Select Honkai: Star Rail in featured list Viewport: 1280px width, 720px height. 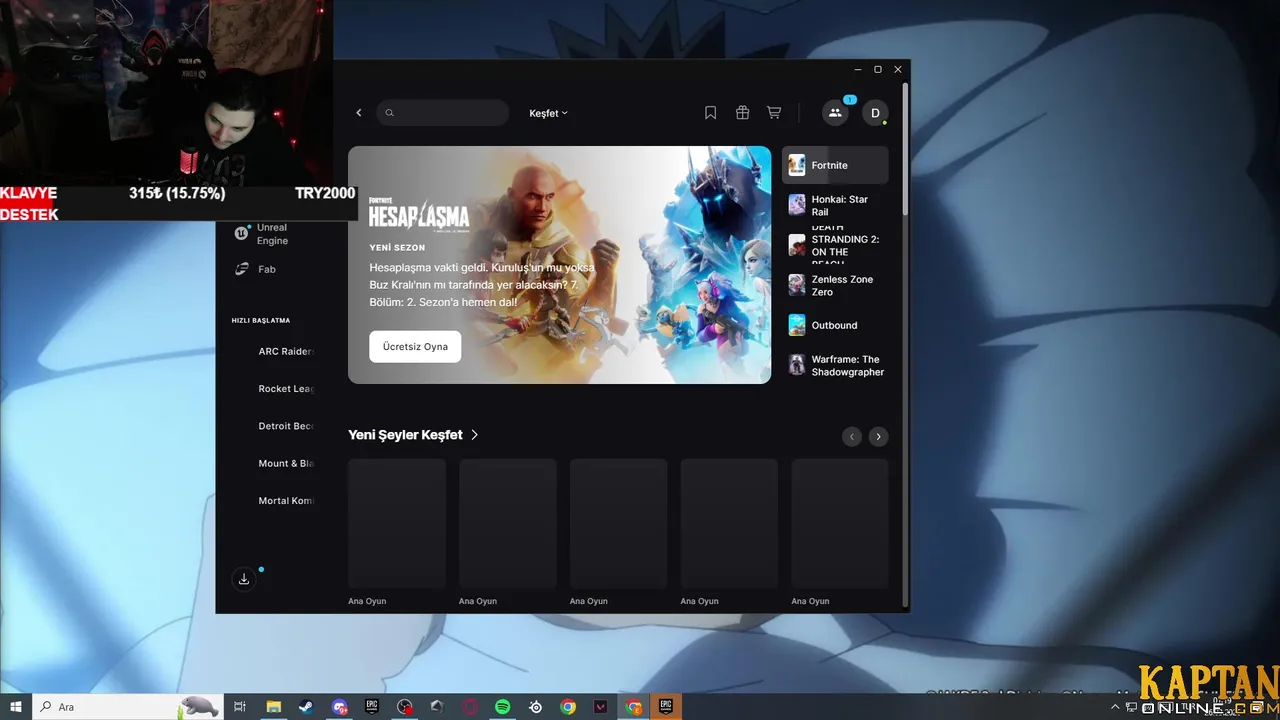coord(835,205)
